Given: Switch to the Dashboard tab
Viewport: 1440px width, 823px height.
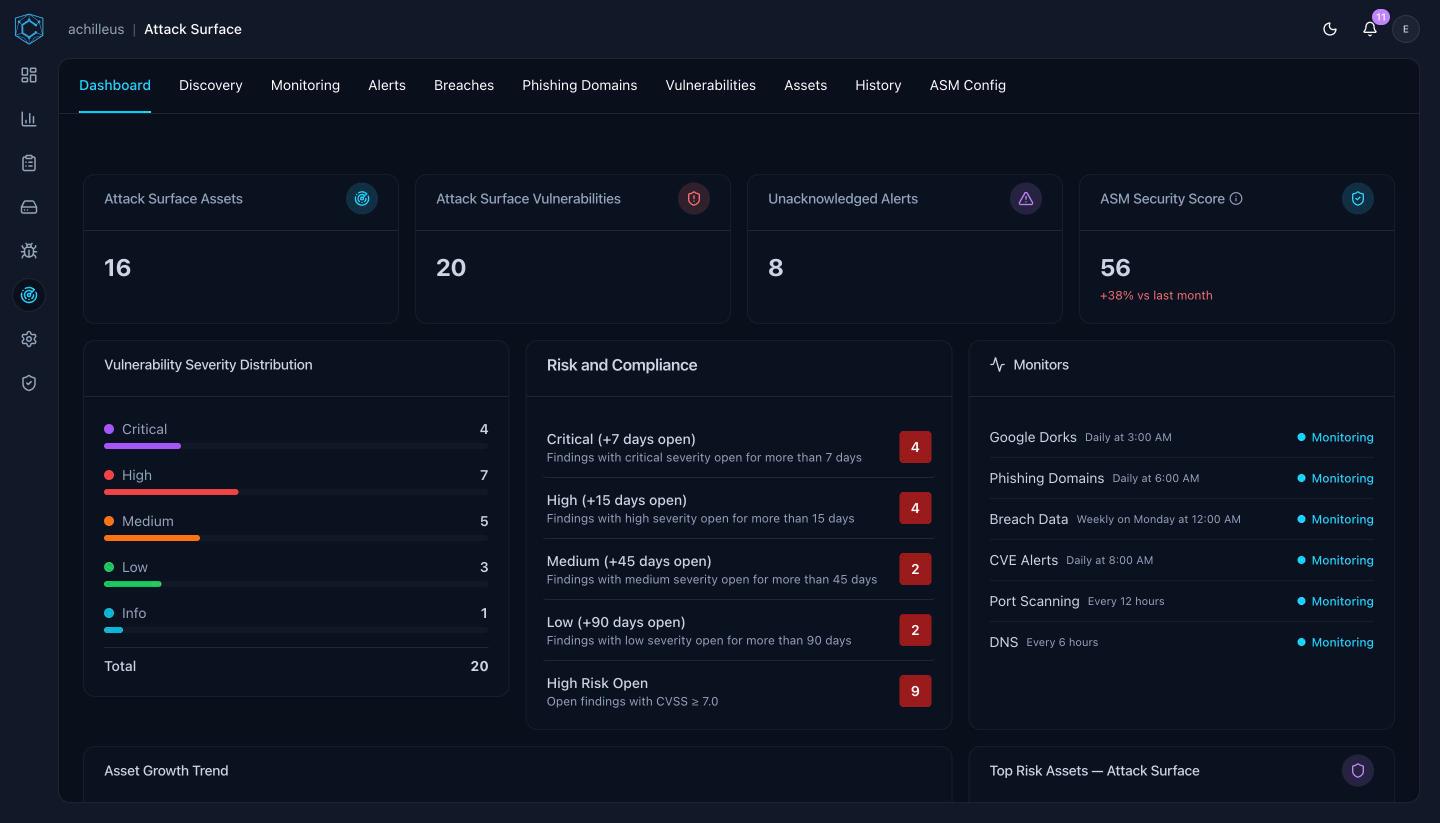Looking at the screenshot, I should pyautogui.click(x=115, y=85).
